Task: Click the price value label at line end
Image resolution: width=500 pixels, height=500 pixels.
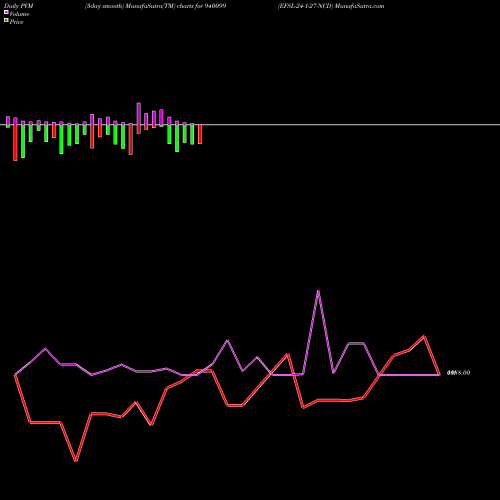Action: [x=458, y=373]
